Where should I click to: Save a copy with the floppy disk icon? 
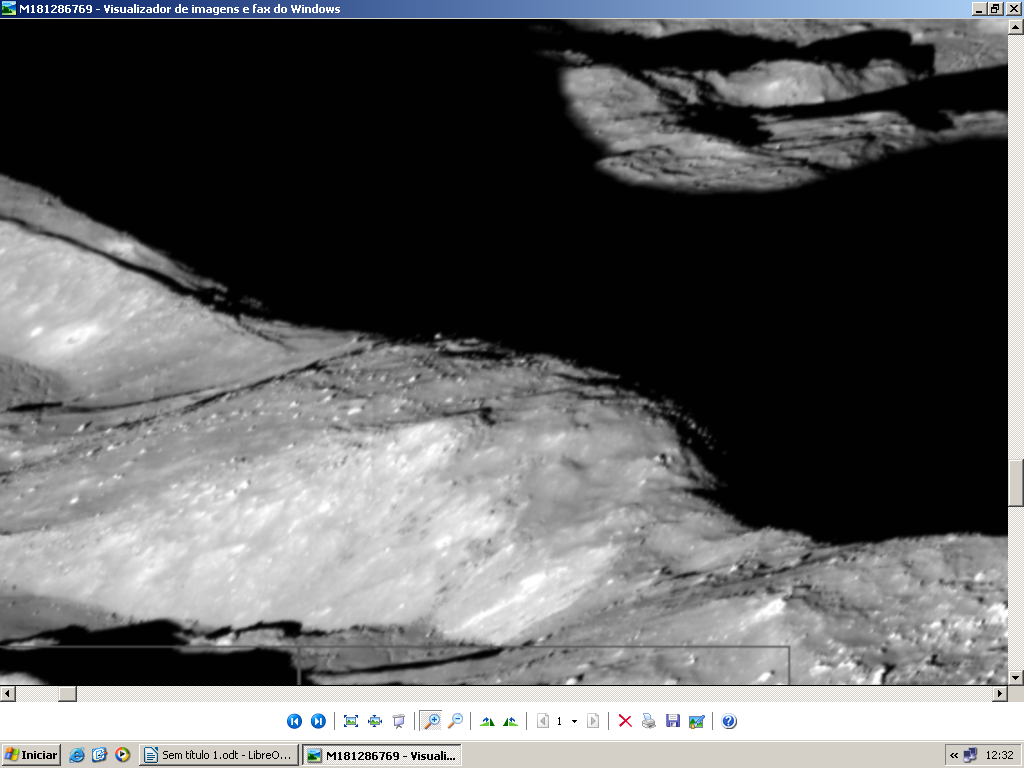click(673, 721)
